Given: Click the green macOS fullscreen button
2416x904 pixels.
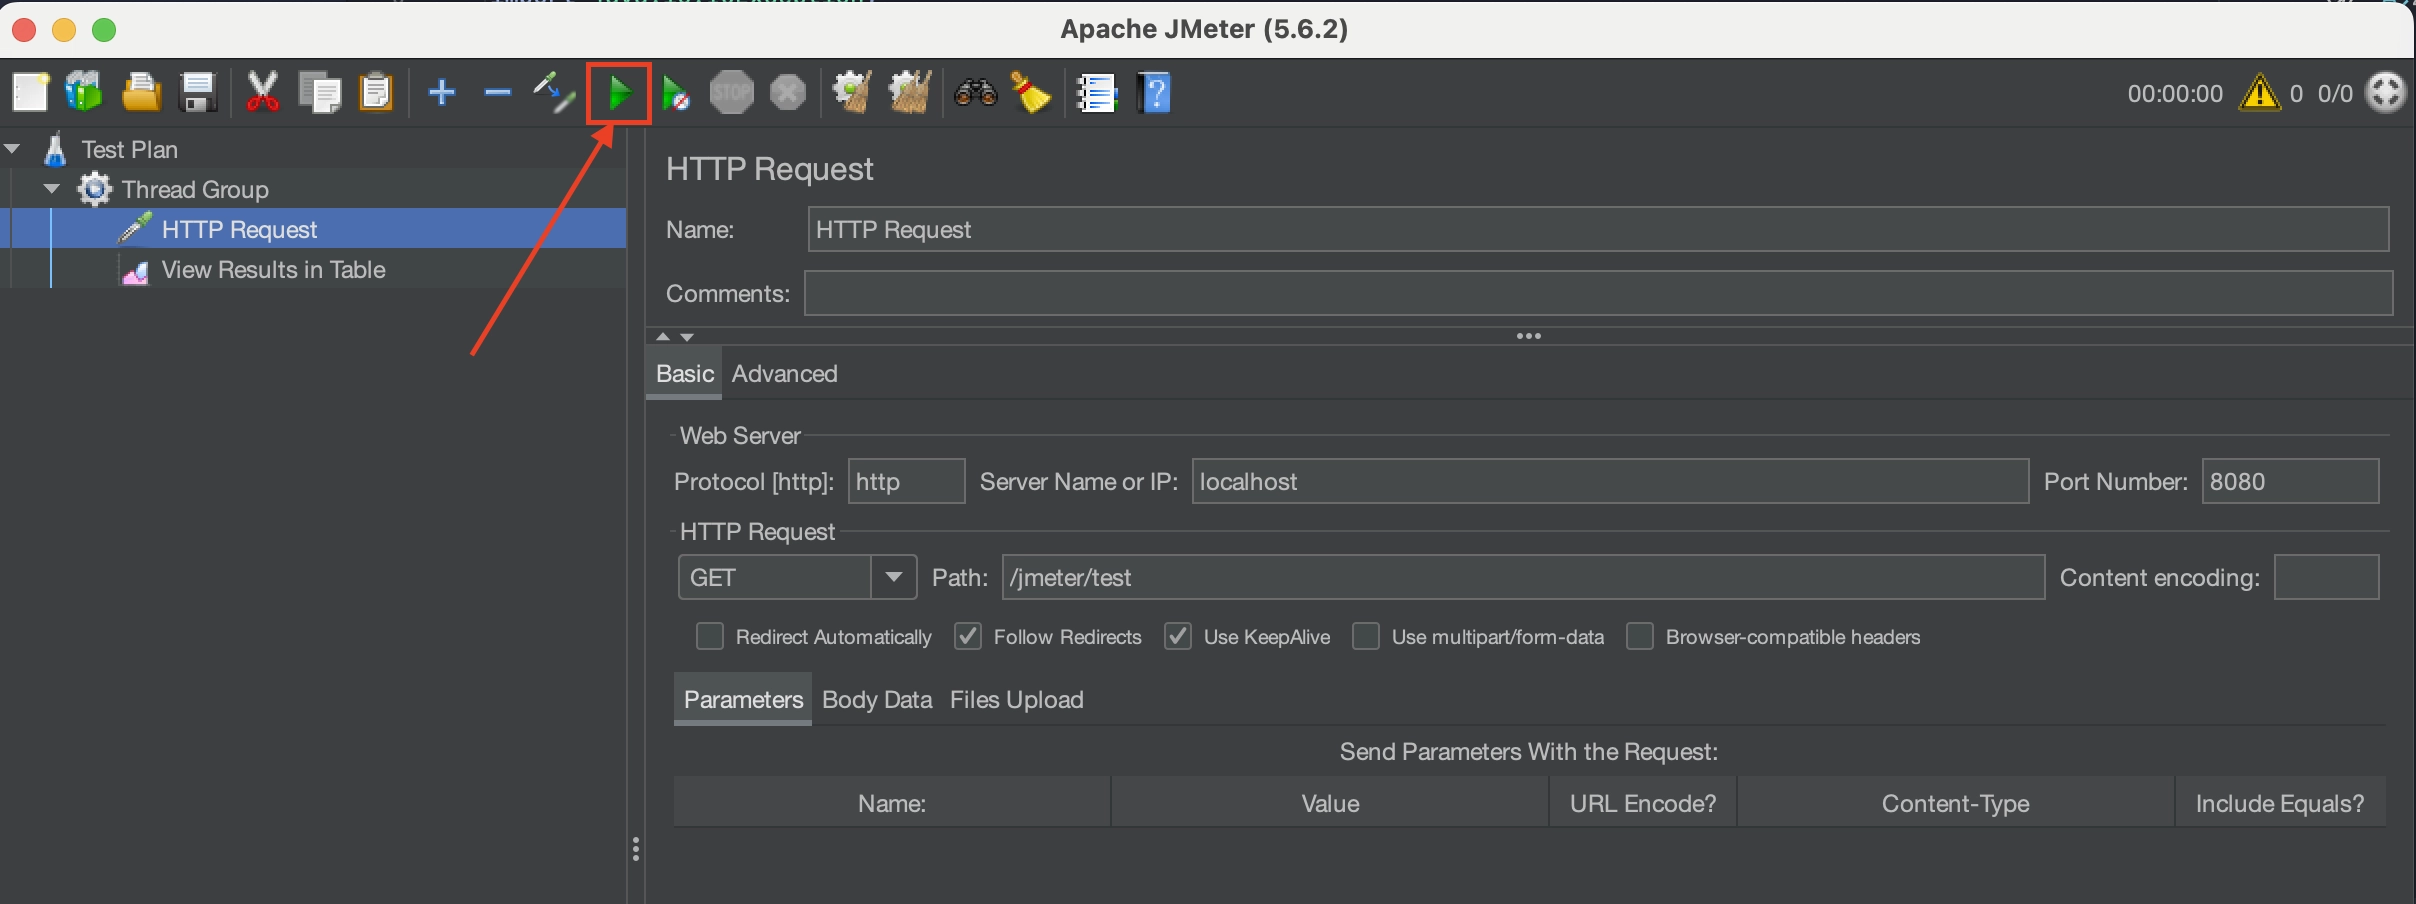Looking at the screenshot, I should pos(103,30).
